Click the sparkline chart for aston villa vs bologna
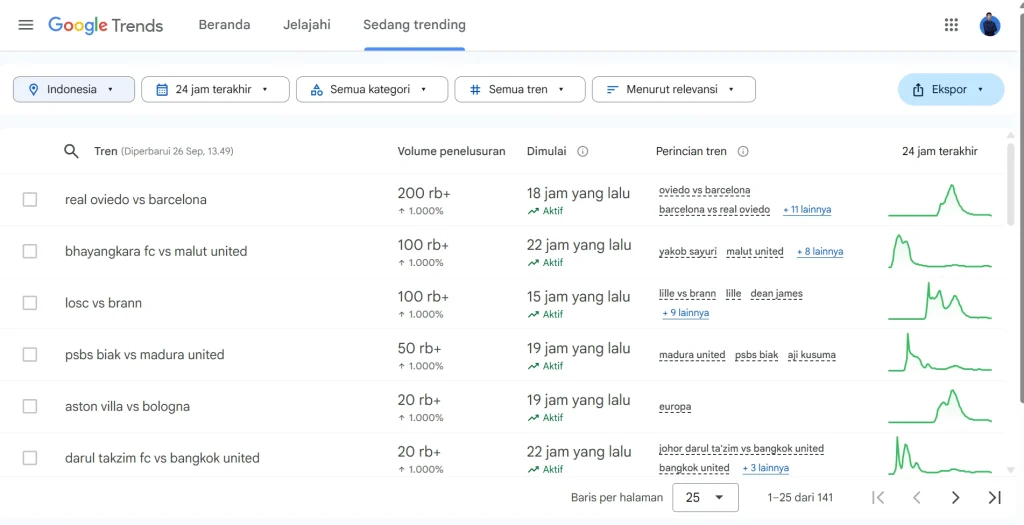The height and width of the screenshot is (525, 1024). click(x=940, y=406)
